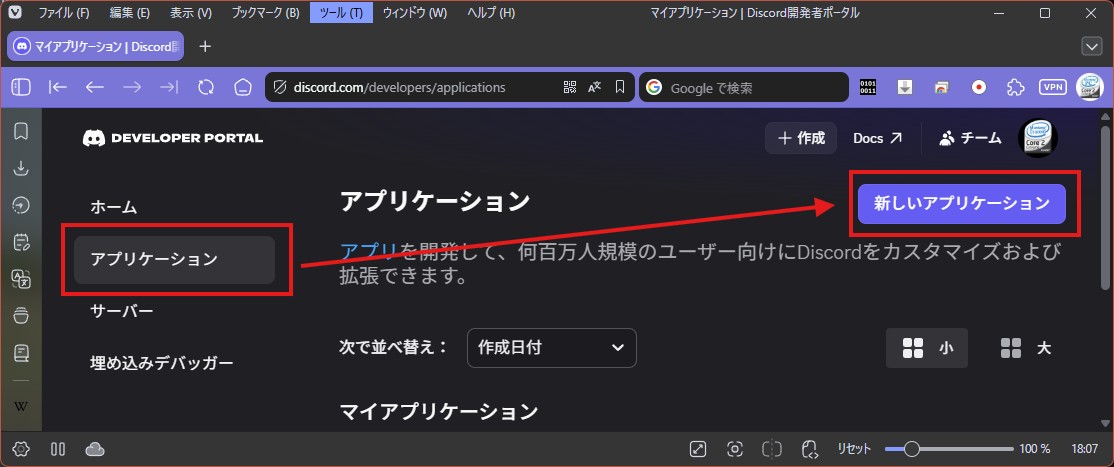Screen dimensions: 1114x467
Task: Open the ファイル (F) menu
Action: (64, 13)
